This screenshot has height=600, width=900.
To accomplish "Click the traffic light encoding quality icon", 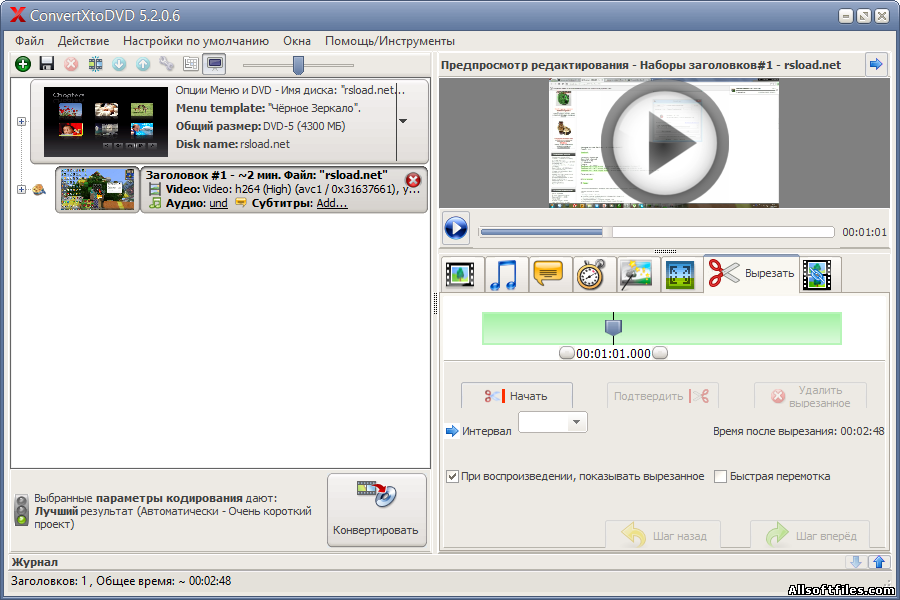I will (21, 509).
